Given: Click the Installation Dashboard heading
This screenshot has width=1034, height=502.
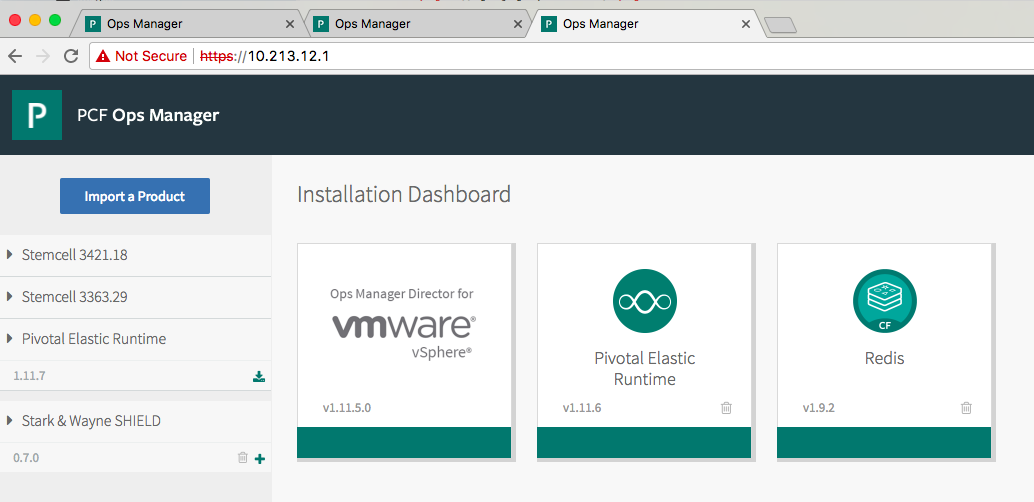Looking at the screenshot, I should (x=404, y=195).
